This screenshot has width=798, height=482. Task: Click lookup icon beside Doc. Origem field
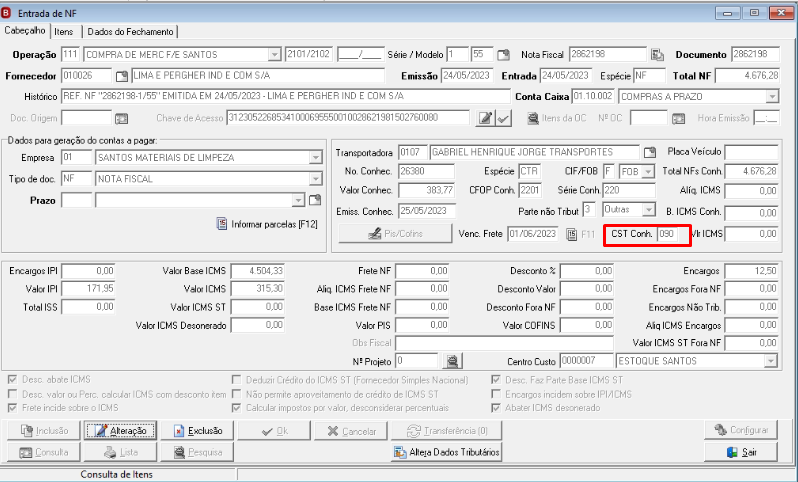click(122, 119)
